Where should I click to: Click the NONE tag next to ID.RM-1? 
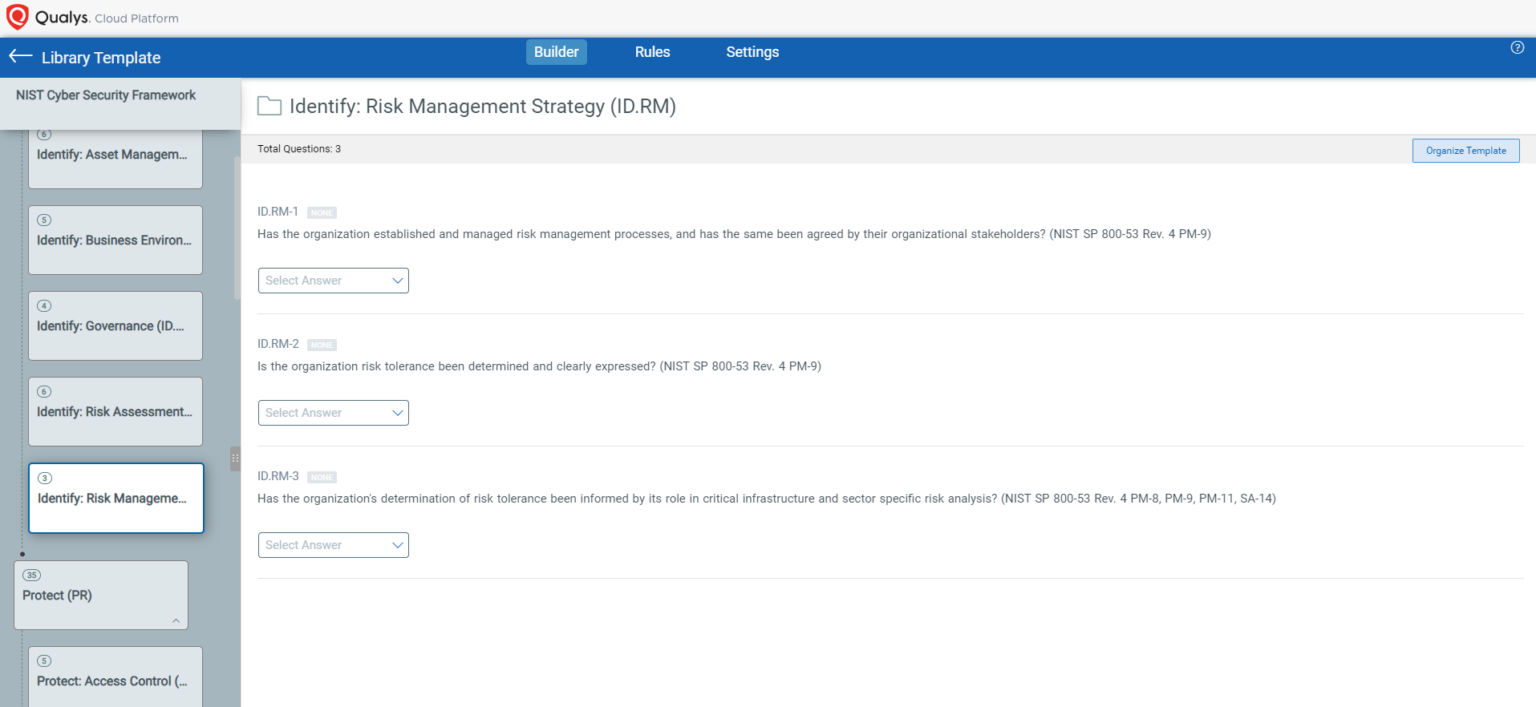(322, 212)
